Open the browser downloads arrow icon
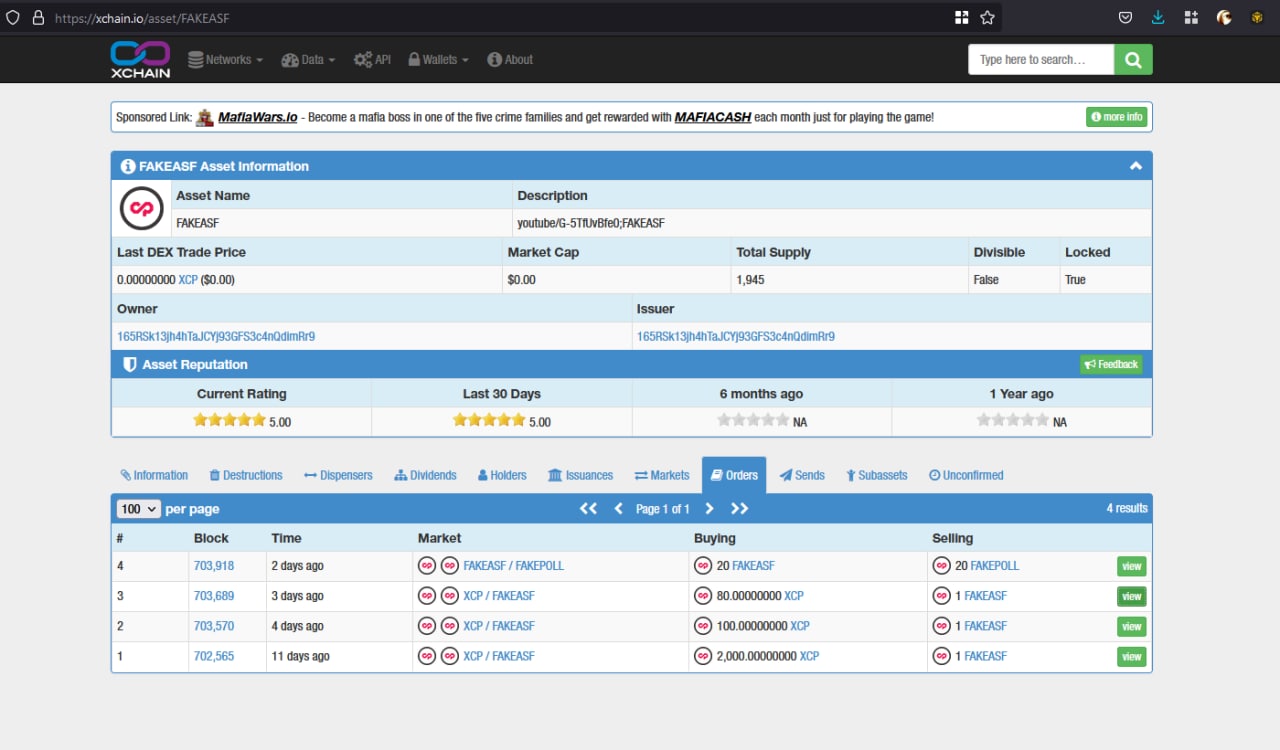 pos(1158,17)
